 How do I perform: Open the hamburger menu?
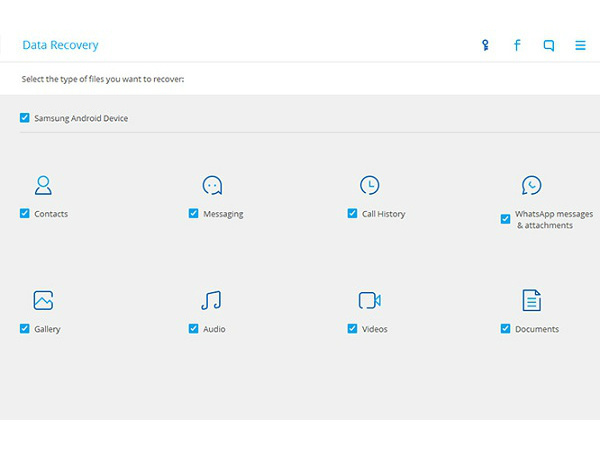point(580,45)
